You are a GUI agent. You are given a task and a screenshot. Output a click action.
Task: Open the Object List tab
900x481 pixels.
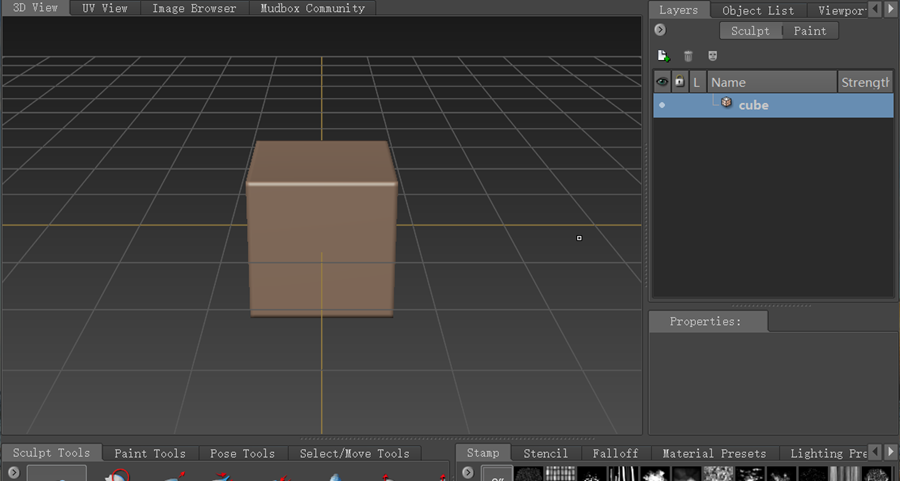pos(758,10)
